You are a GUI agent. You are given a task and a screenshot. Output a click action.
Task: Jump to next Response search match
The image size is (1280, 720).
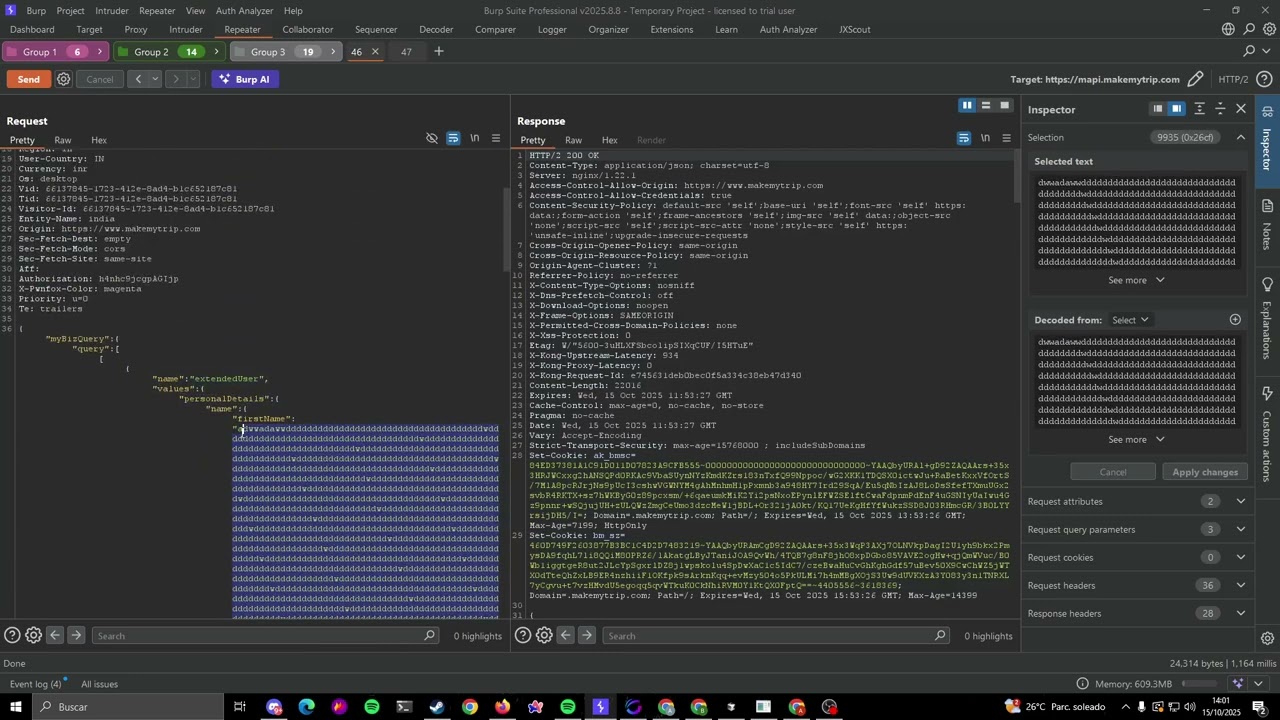pos(587,636)
